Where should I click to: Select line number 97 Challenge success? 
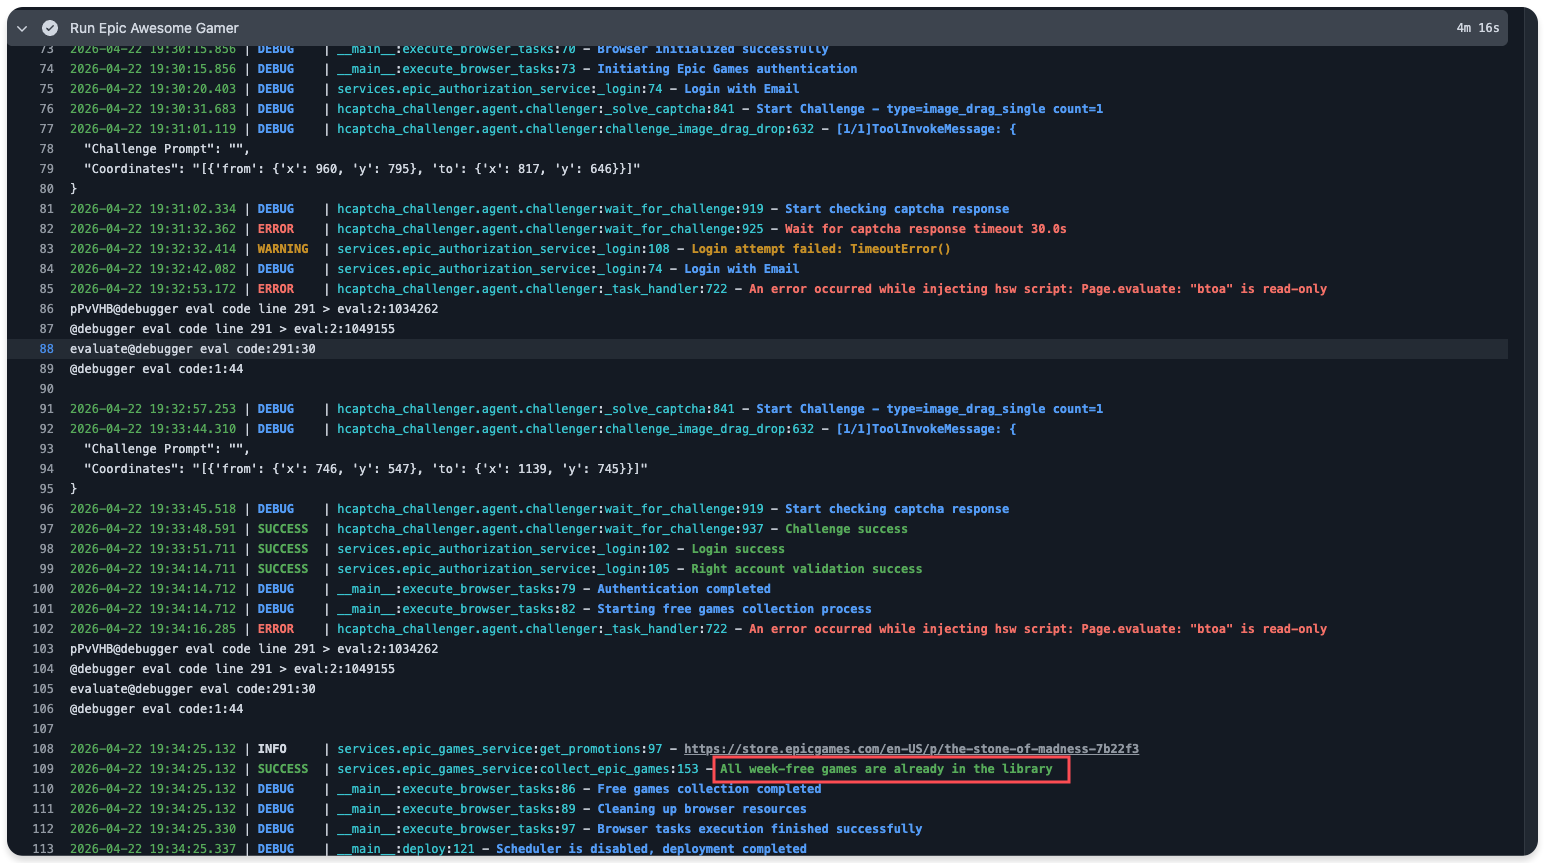pos(46,529)
